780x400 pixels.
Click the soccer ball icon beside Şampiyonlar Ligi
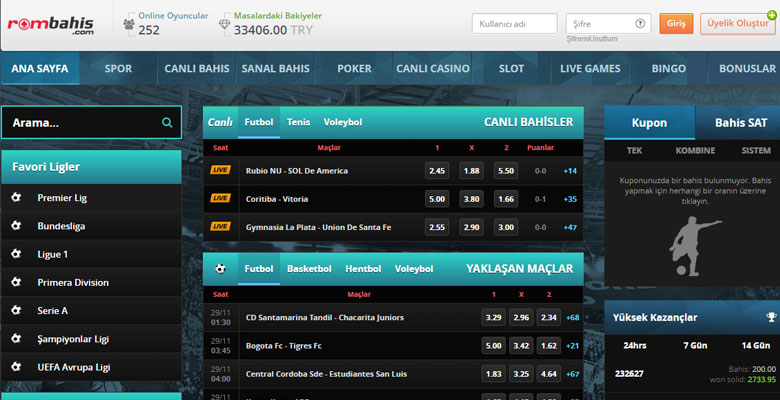[16, 339]
